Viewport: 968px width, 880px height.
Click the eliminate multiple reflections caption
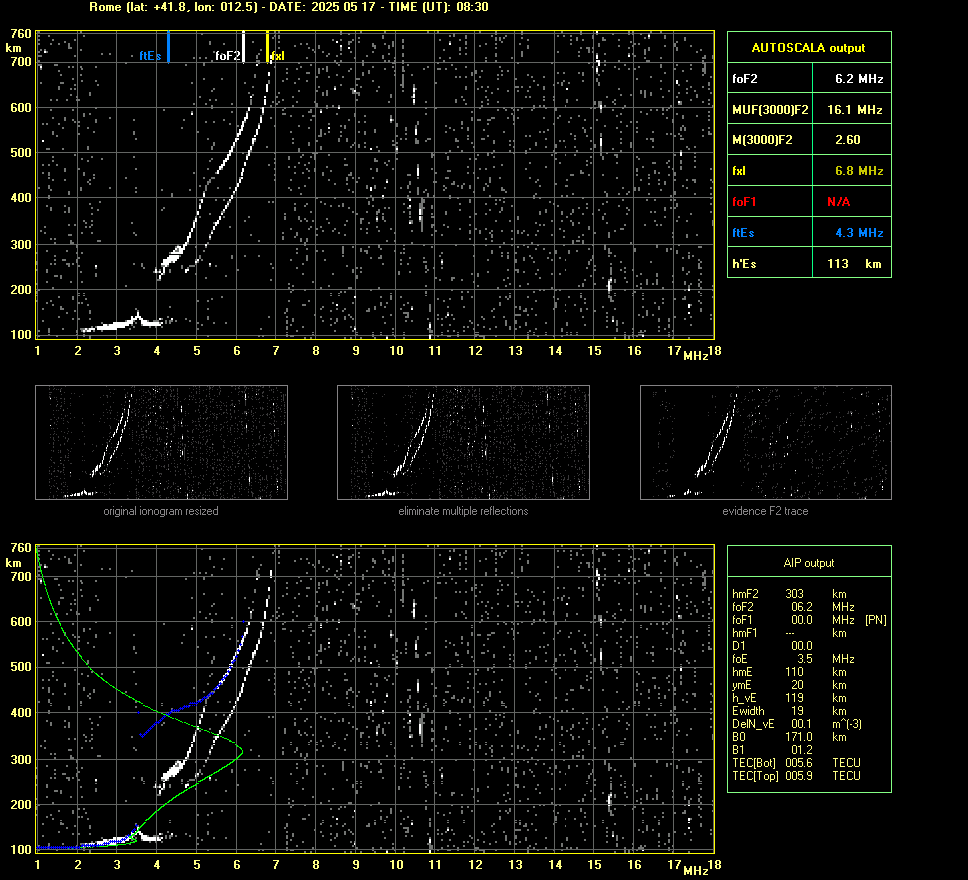463,511
